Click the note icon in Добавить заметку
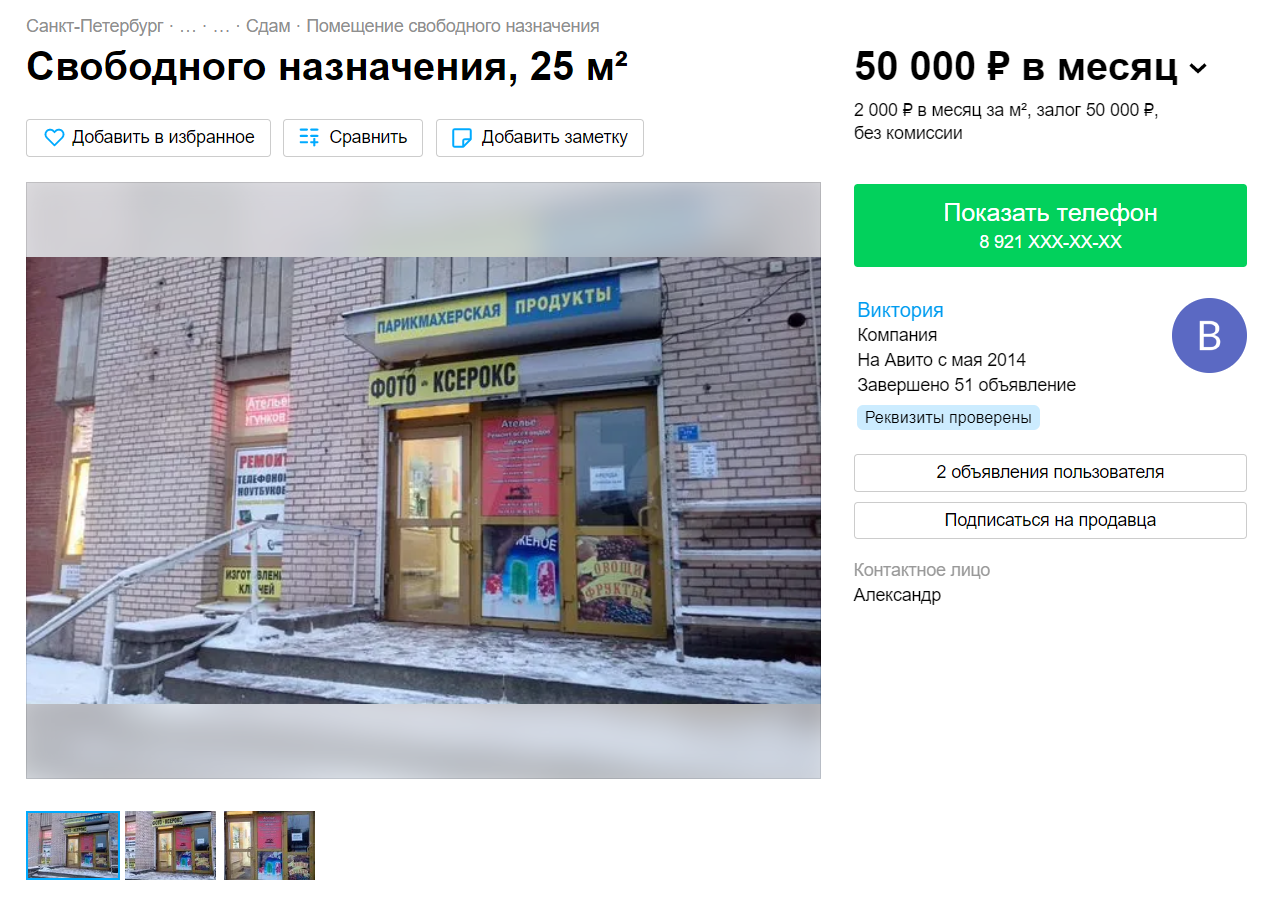The width and height of the screenshot is (1283, 901). (x=462, y=138)
